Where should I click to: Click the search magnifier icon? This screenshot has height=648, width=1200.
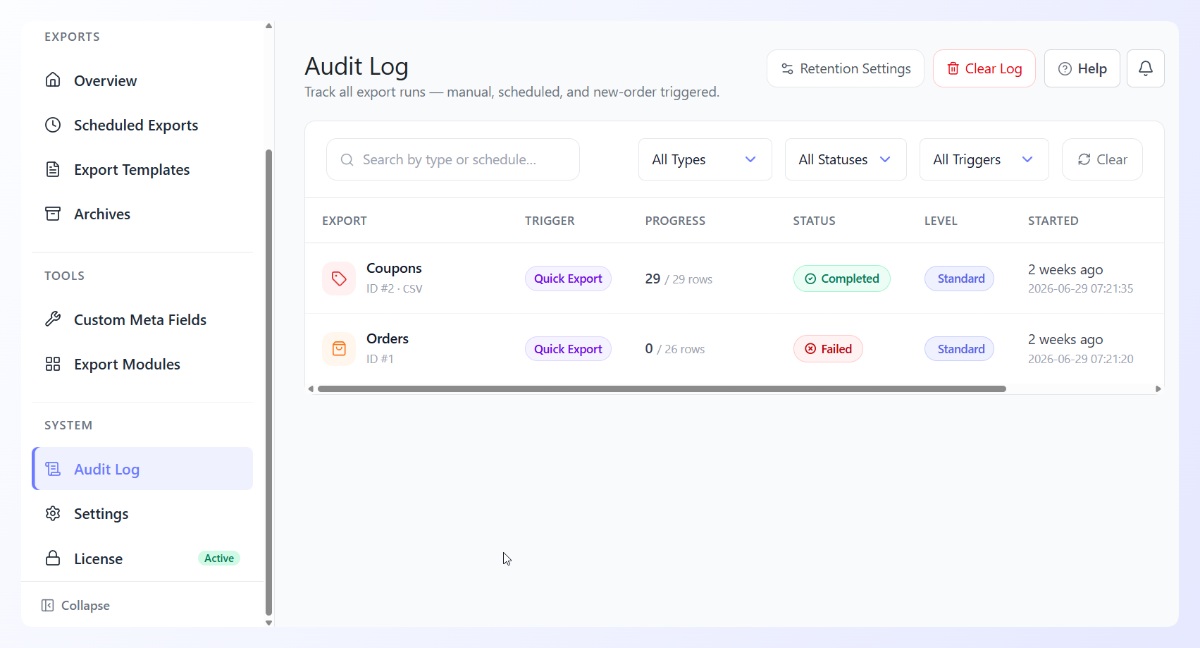click(347, 160)
